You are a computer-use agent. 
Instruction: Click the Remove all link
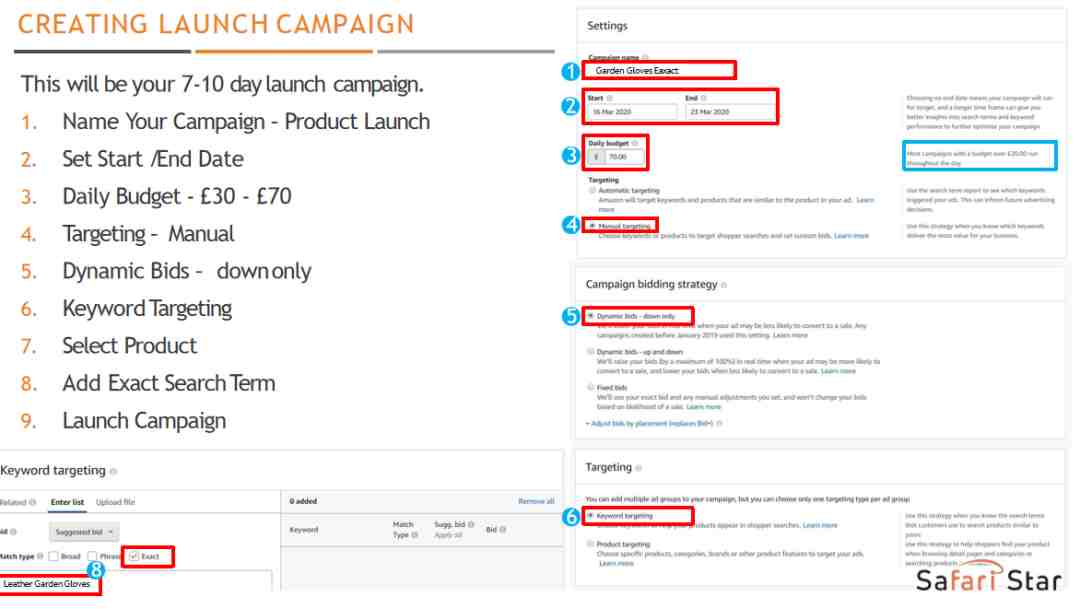coord(536,502)
